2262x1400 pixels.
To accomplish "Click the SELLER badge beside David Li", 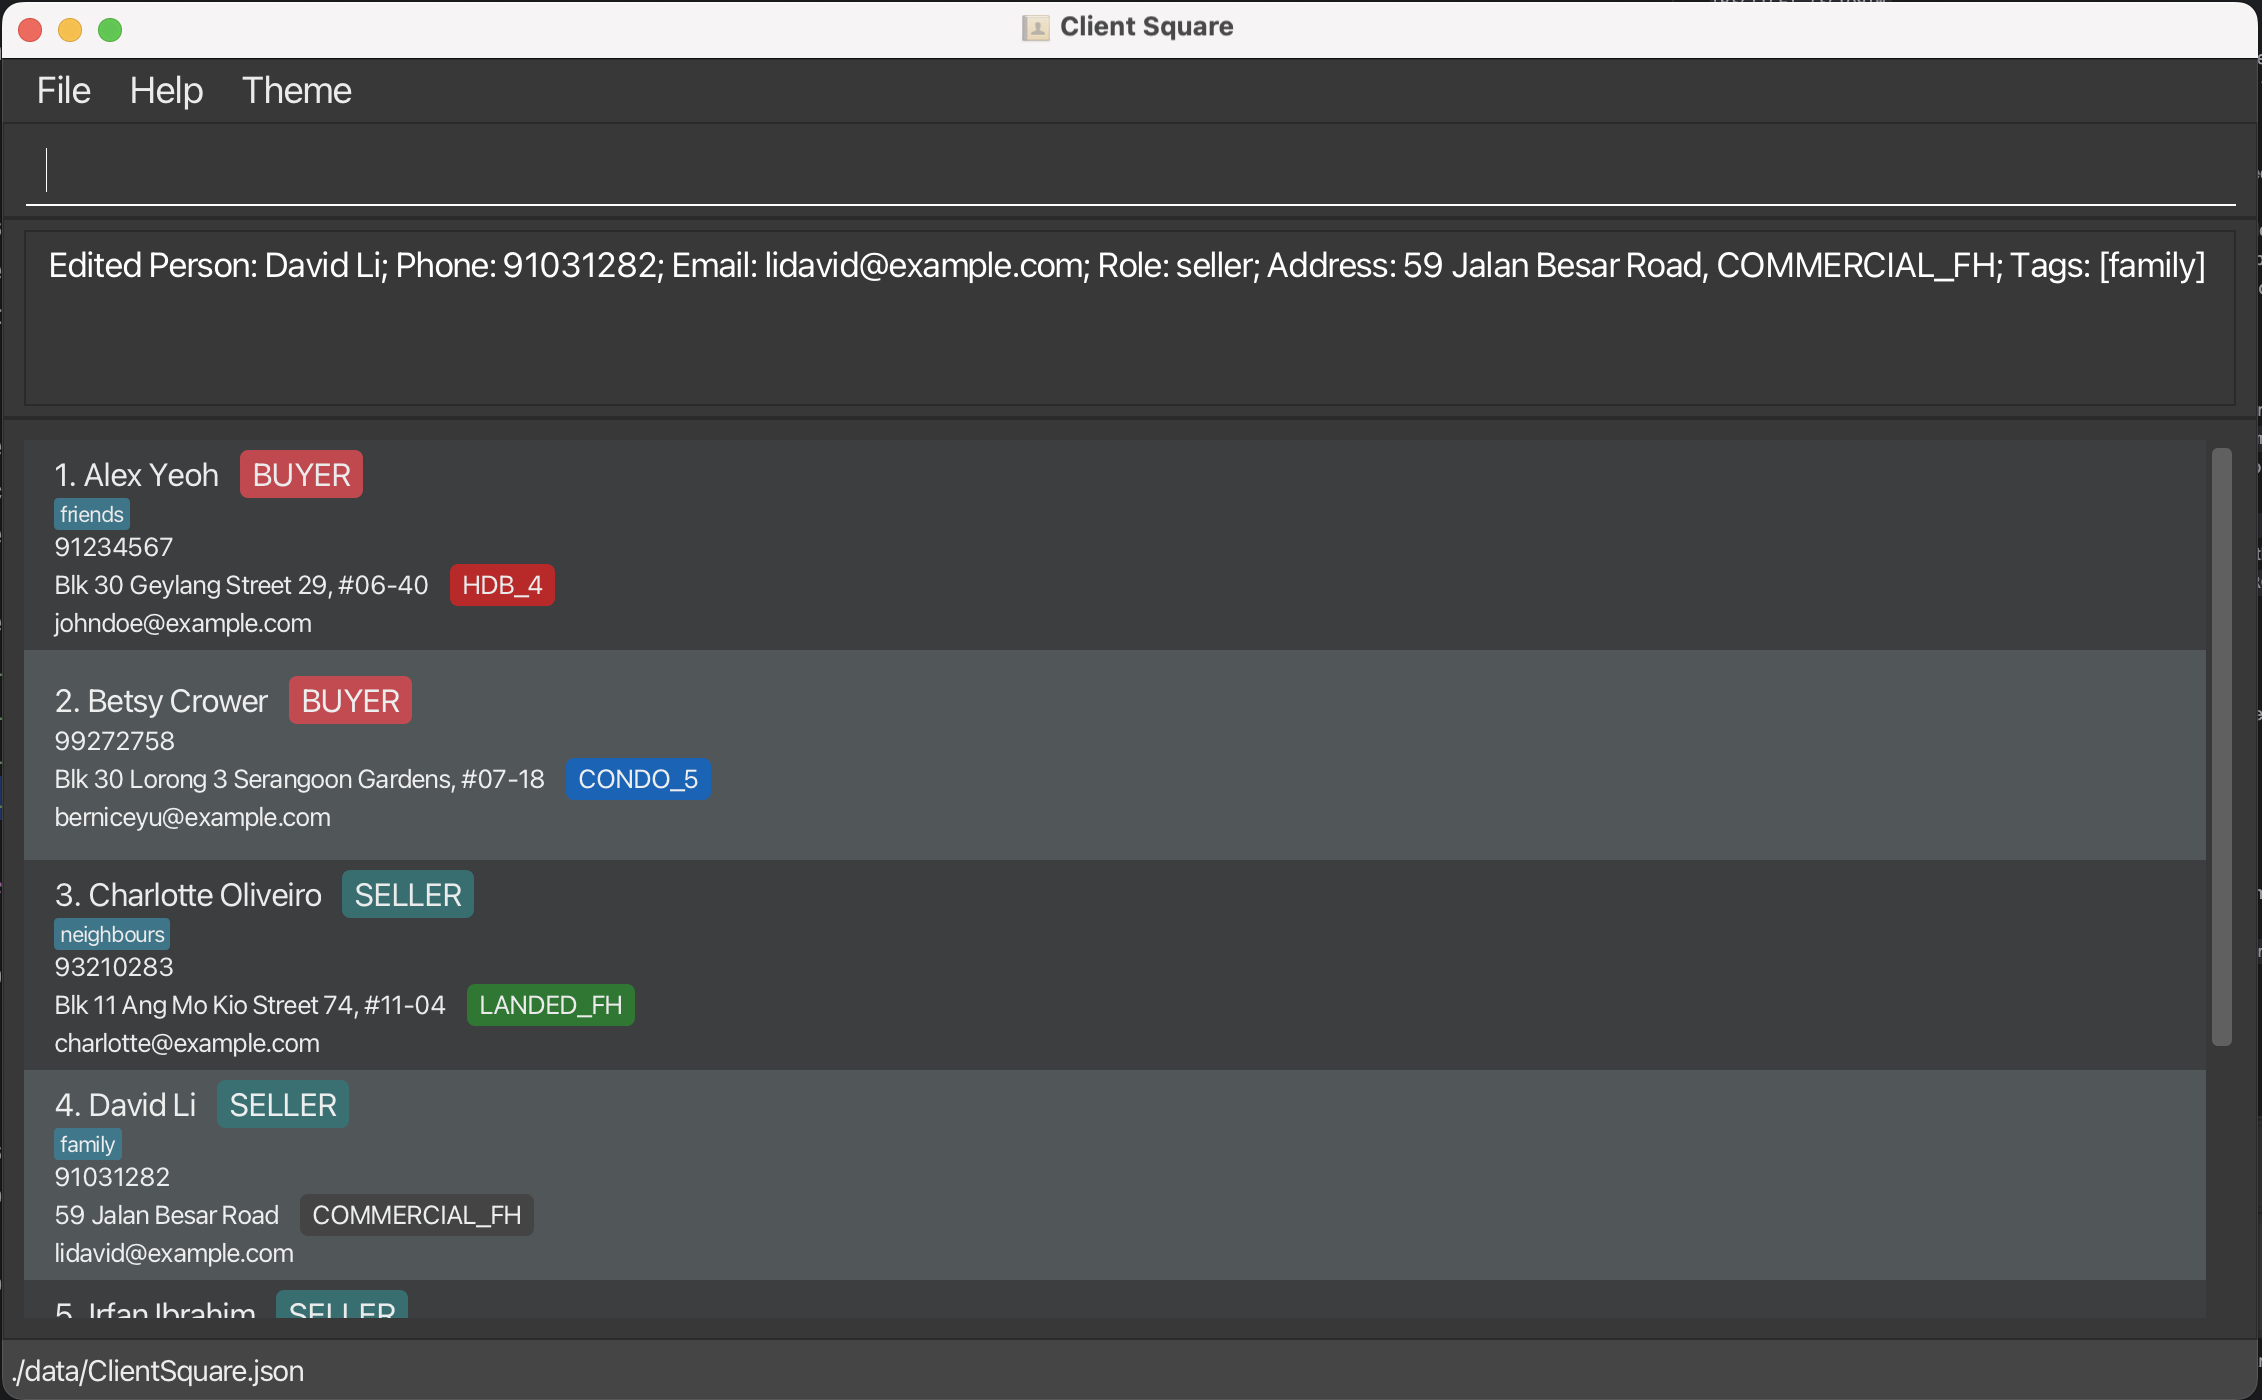I will 282,1105.
